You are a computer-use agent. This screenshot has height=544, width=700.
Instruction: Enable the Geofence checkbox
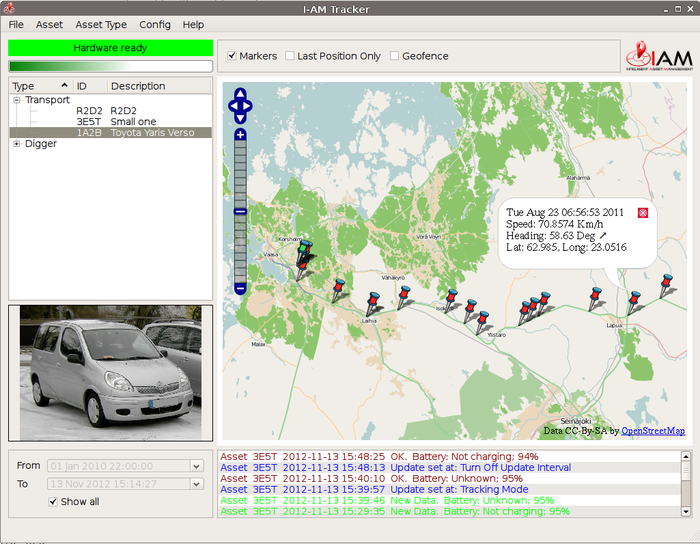tap(394, 56)
